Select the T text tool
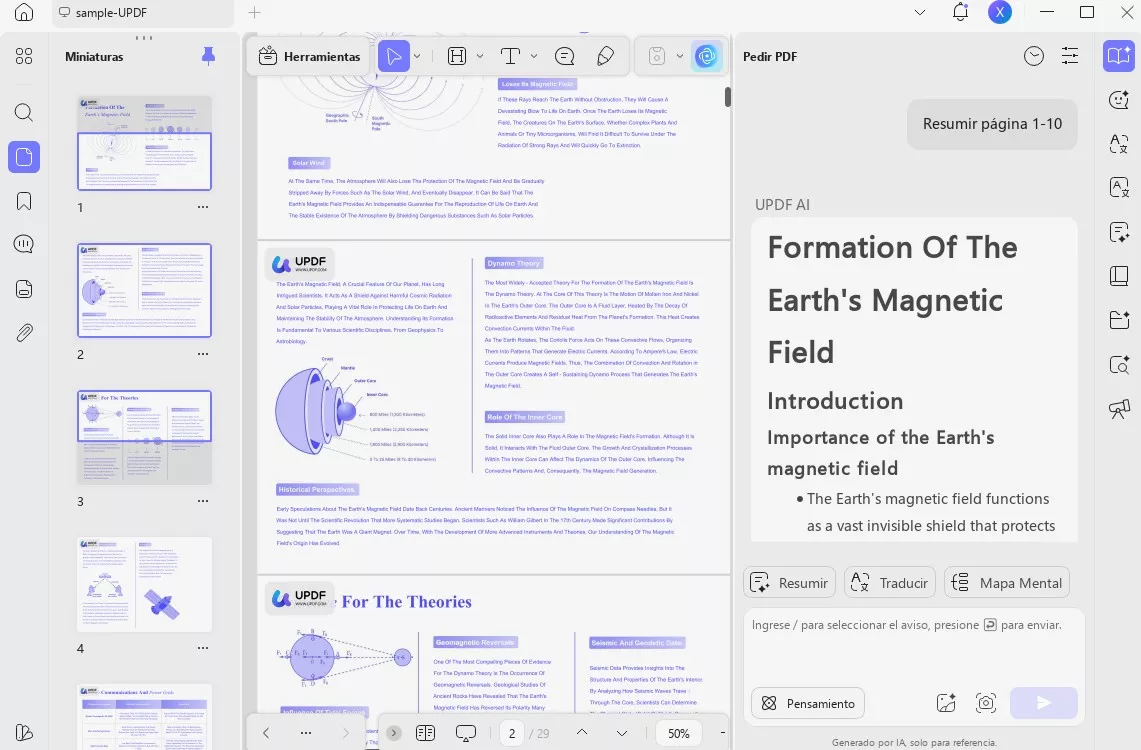Image resolution: width=1141 pixels, height=750 pixels. click(x=511, y=57)
